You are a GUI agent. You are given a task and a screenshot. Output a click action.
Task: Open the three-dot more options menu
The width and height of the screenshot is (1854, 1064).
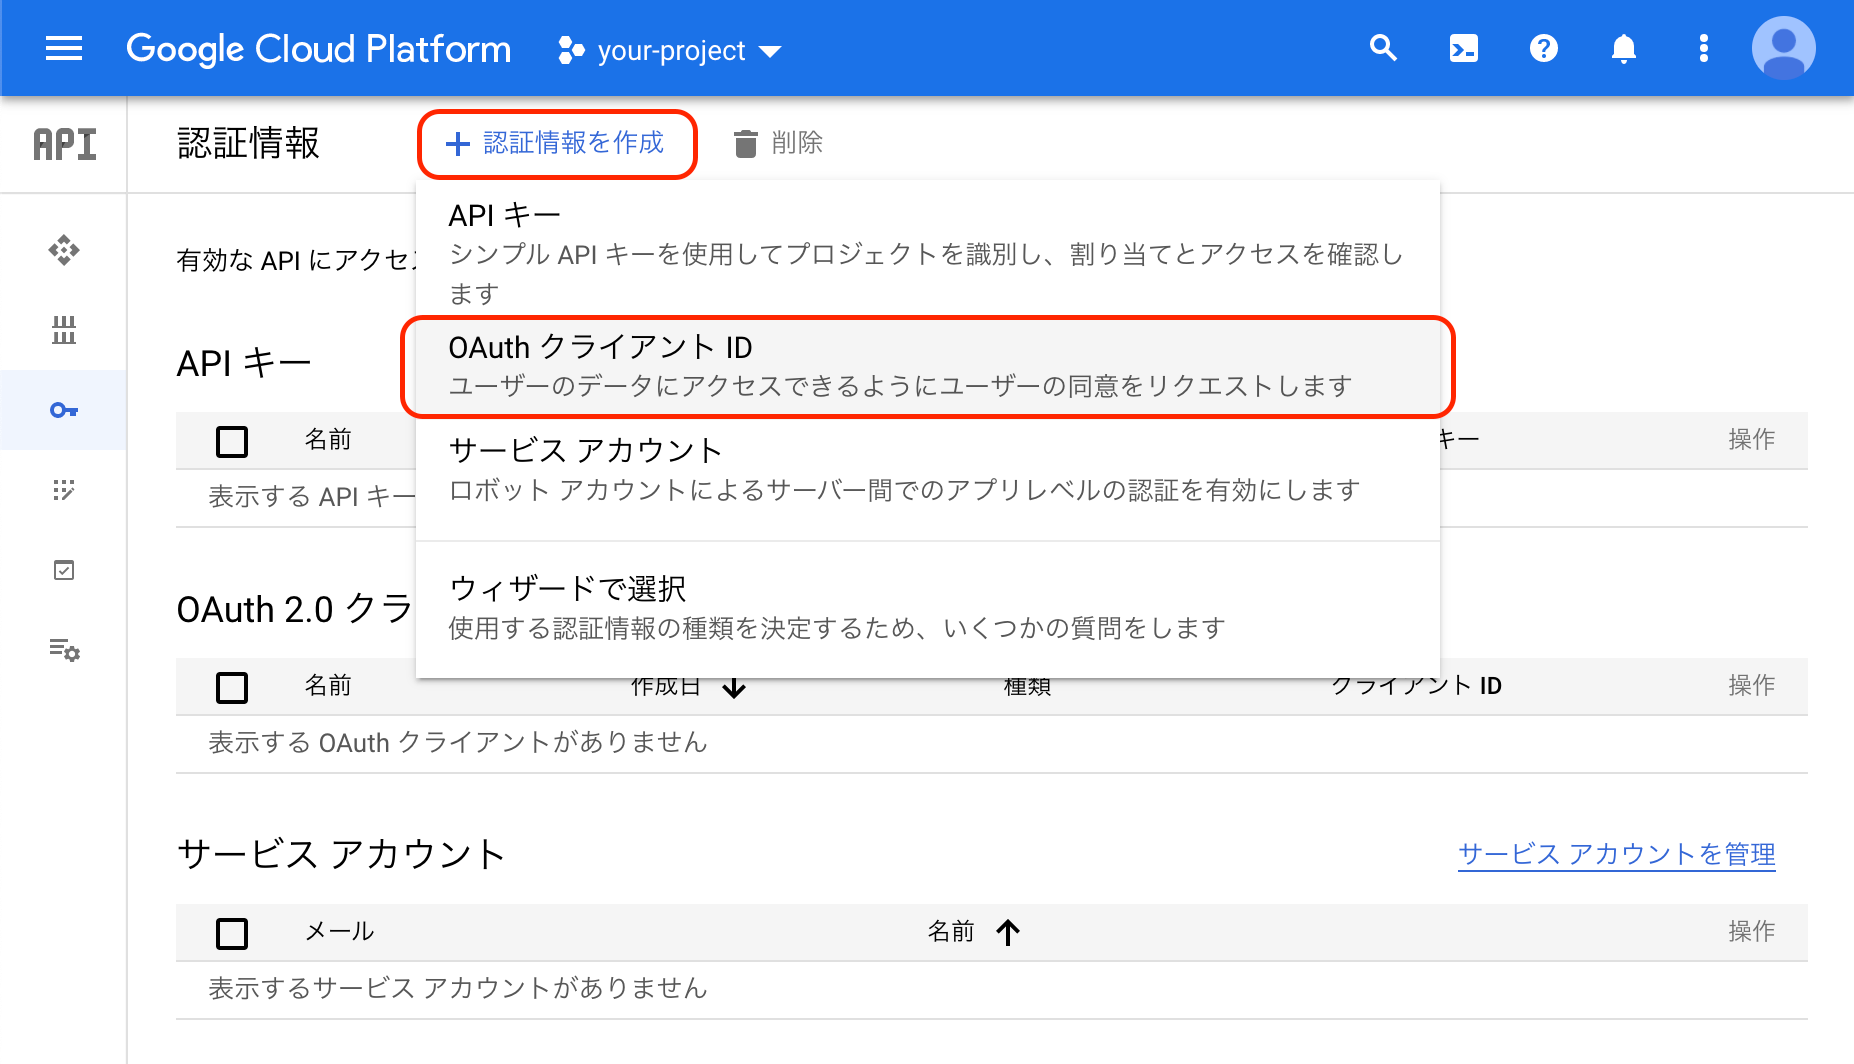[x=1704, y=48]
